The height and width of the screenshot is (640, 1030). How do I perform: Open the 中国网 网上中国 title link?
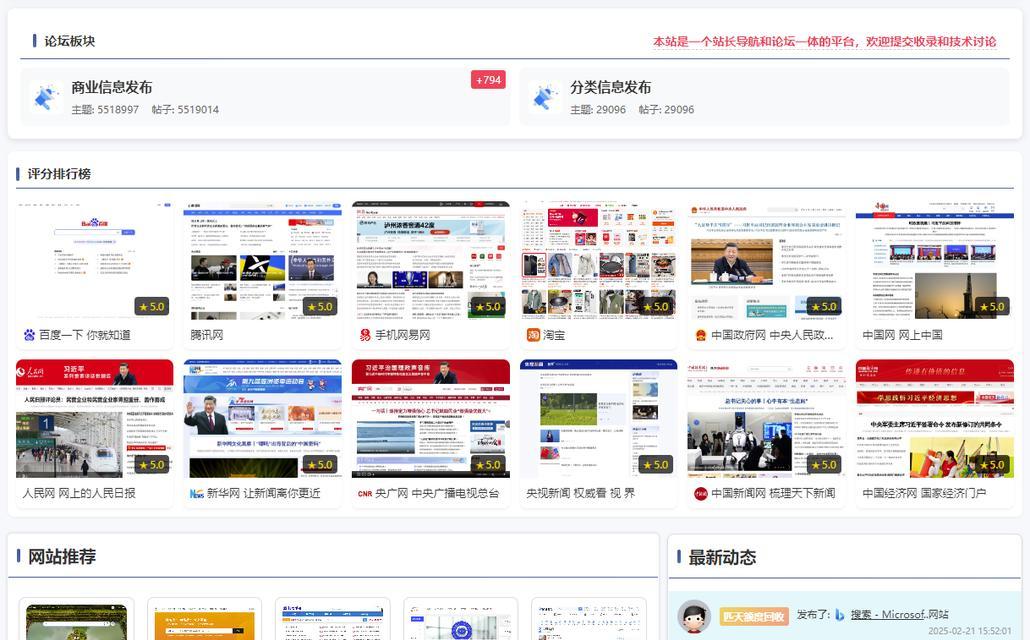point(902,335)
